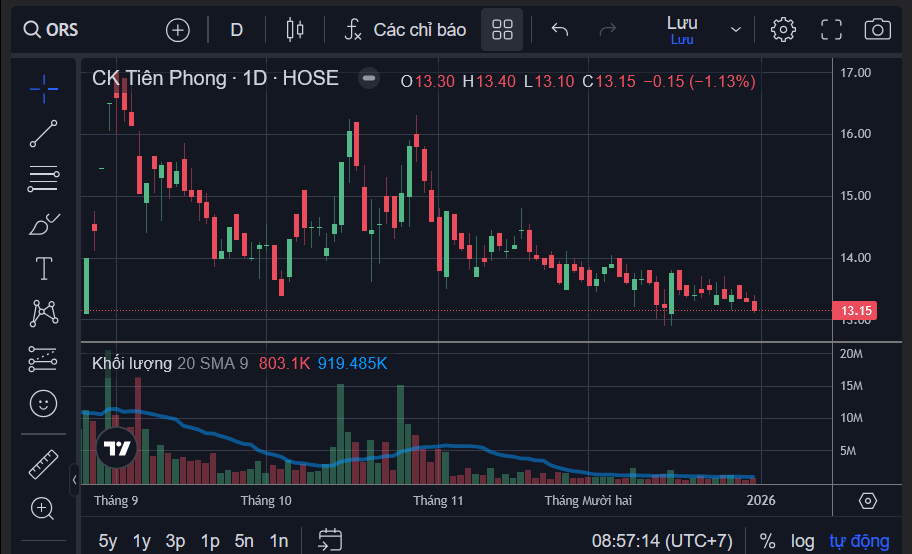Activate the zoom in tool
This screenshot has width=912, height=554.
[42, 509]
